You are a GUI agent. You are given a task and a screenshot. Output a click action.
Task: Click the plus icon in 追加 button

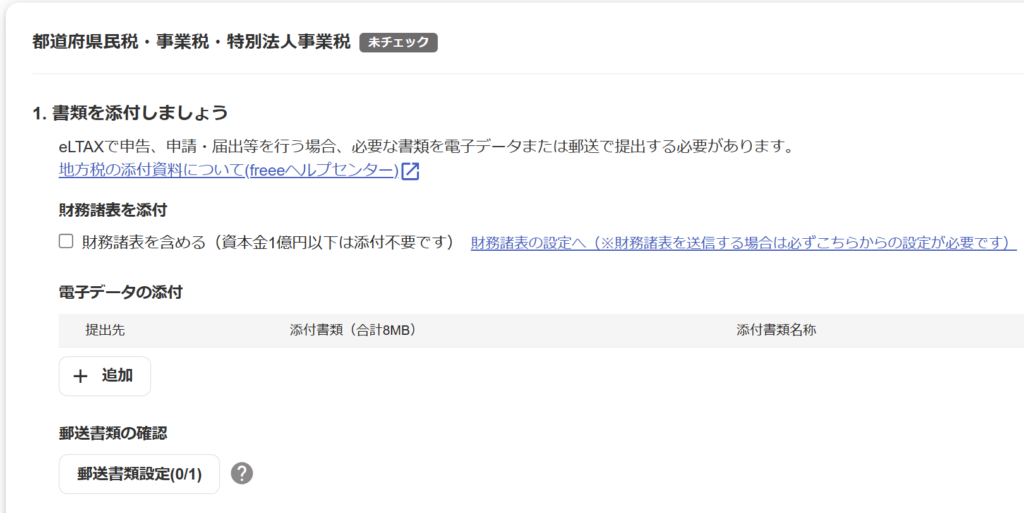click(80, 376)
